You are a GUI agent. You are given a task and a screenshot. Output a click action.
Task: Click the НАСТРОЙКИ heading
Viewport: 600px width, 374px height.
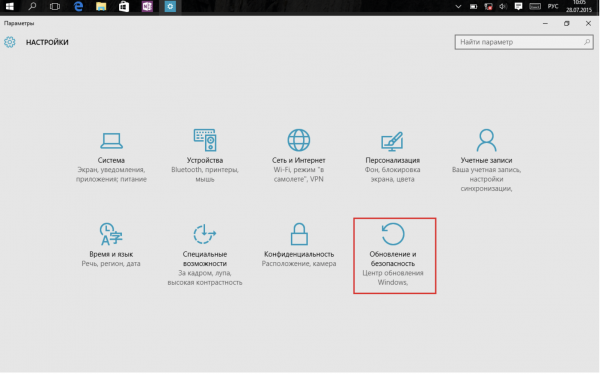[x=47, y=42]
